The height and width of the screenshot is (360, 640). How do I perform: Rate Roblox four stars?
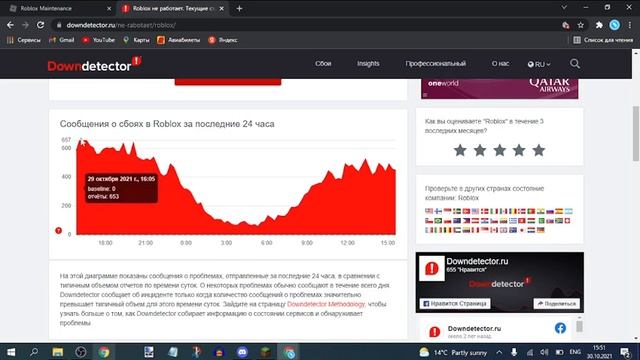(x=519, y=150)
